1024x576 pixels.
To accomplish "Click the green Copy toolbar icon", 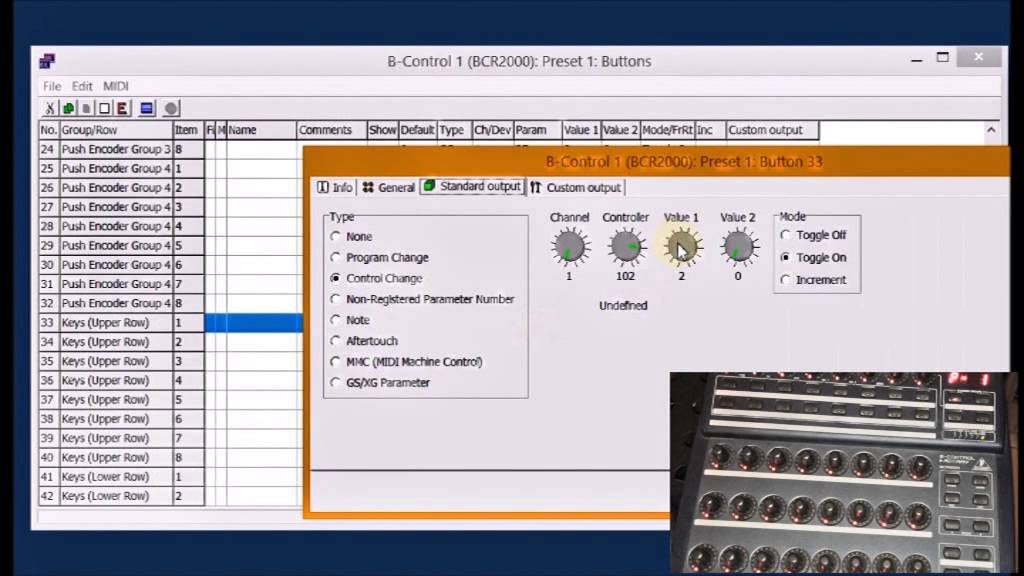I will 68,108.
